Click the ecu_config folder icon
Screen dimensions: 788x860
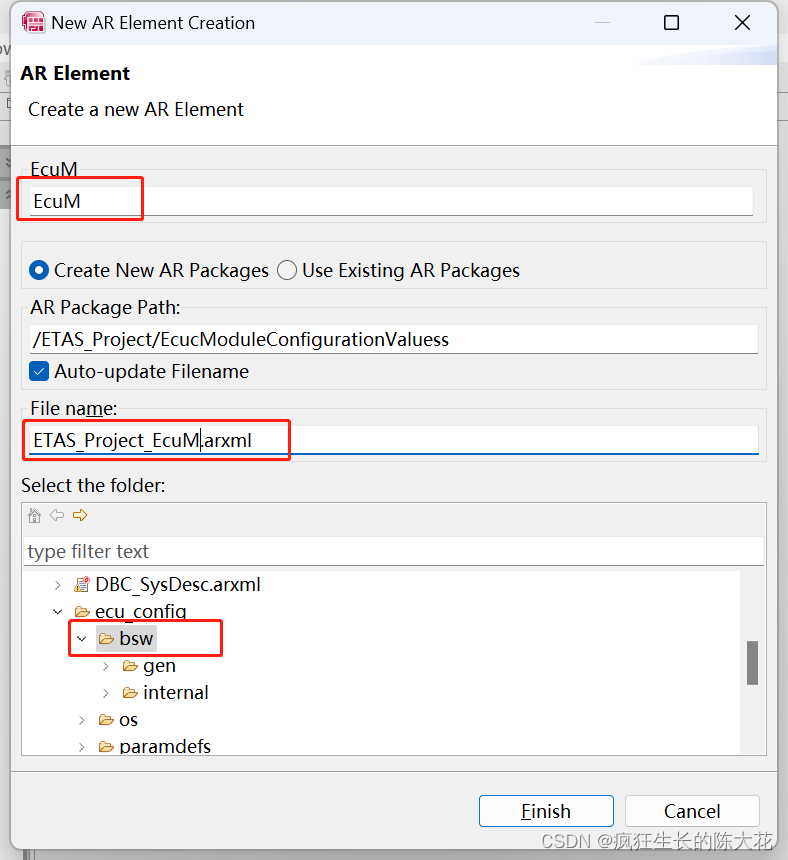tap(81, 611)
